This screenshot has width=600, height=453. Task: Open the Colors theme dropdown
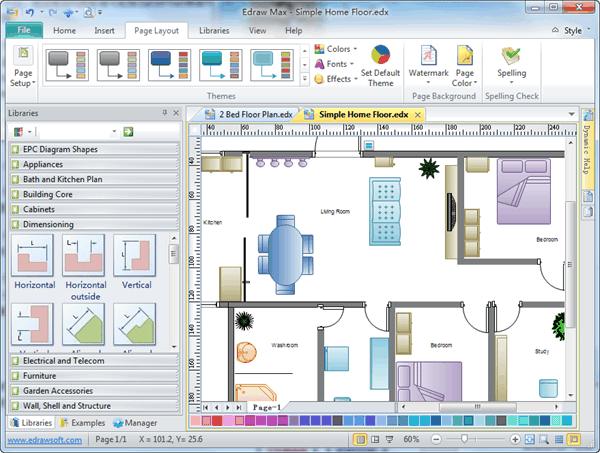(x=338, y=49)
